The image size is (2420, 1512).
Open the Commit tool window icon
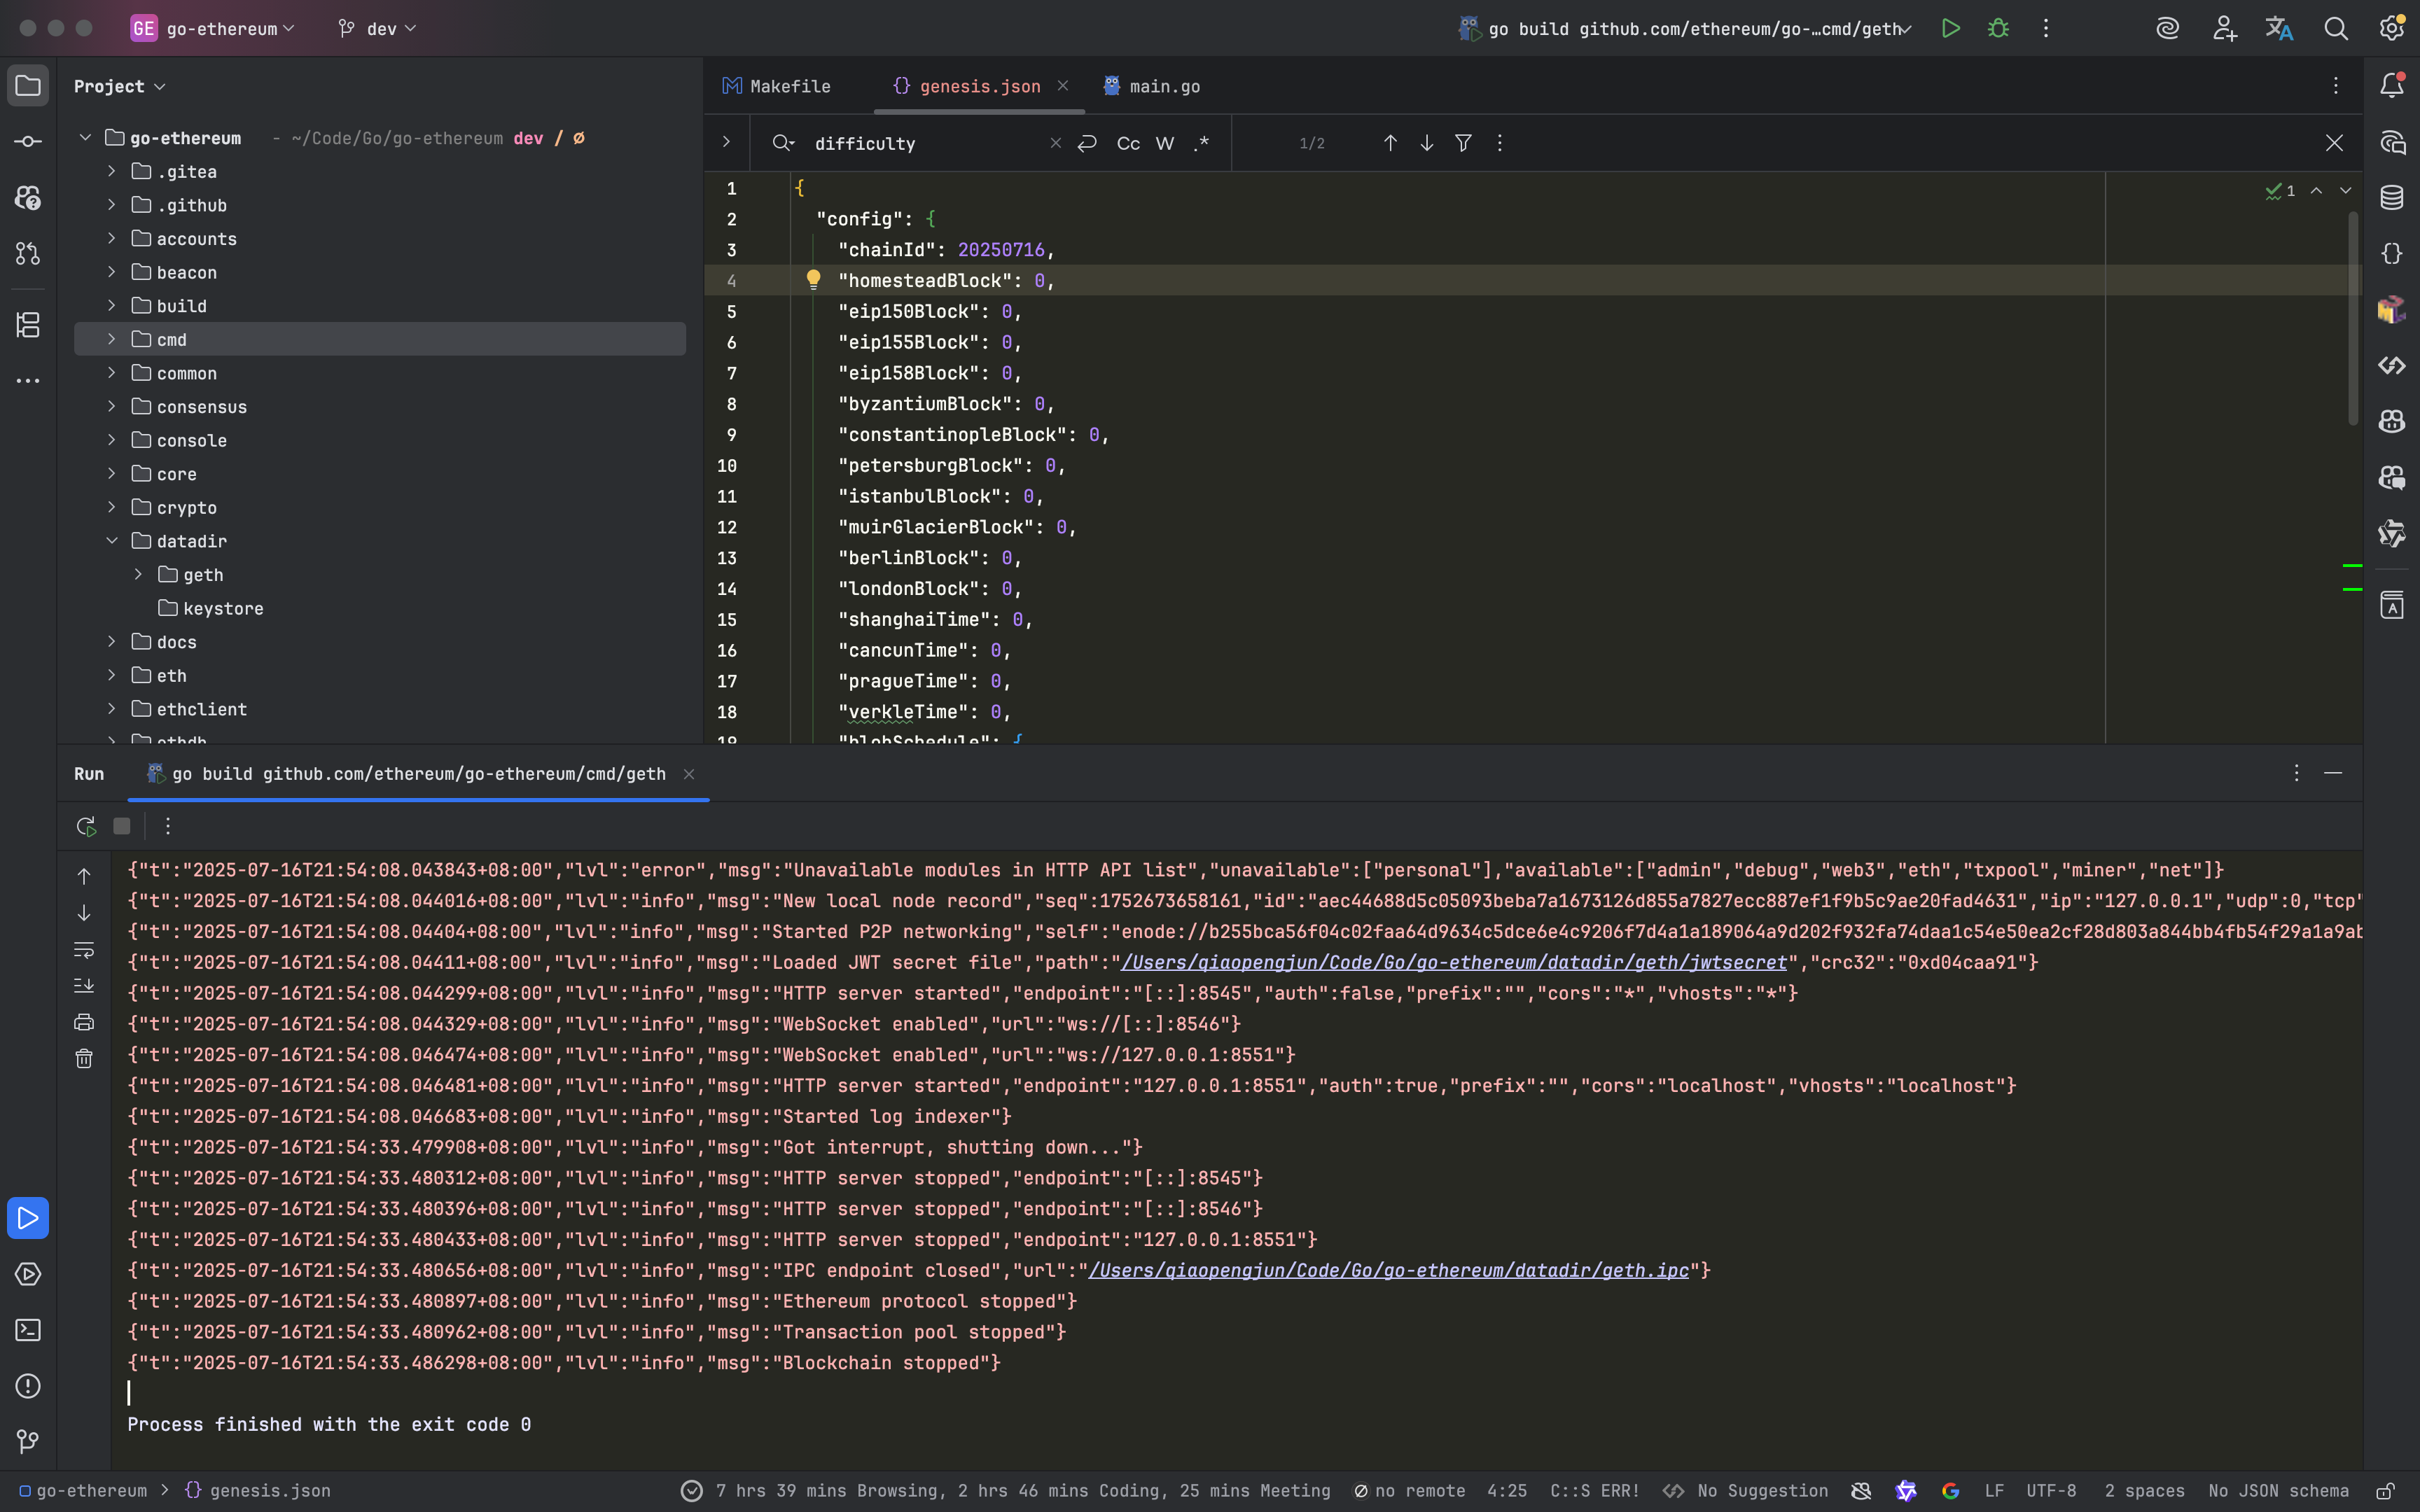point(28,142)
